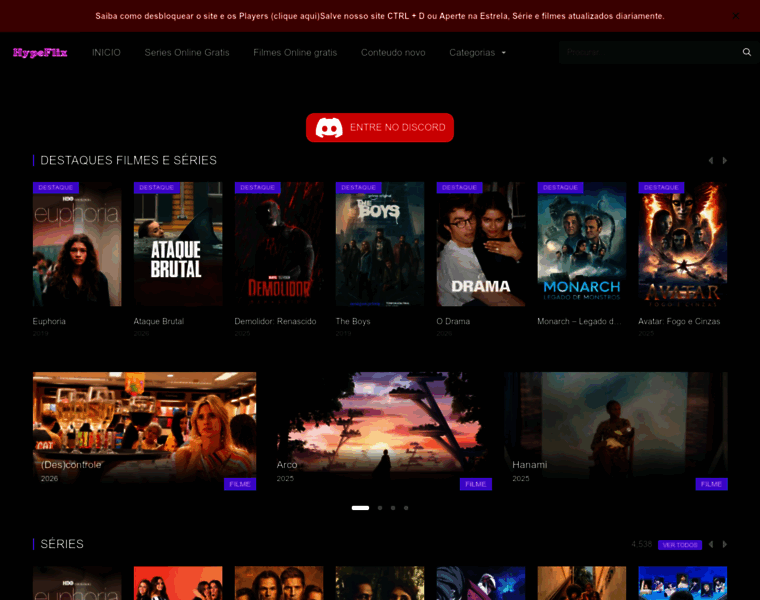The image size is (760, 600).
Task: Open the Avatar Fogo e Cinzas poster
Action: pyautogui.click(x=682, y=244)
